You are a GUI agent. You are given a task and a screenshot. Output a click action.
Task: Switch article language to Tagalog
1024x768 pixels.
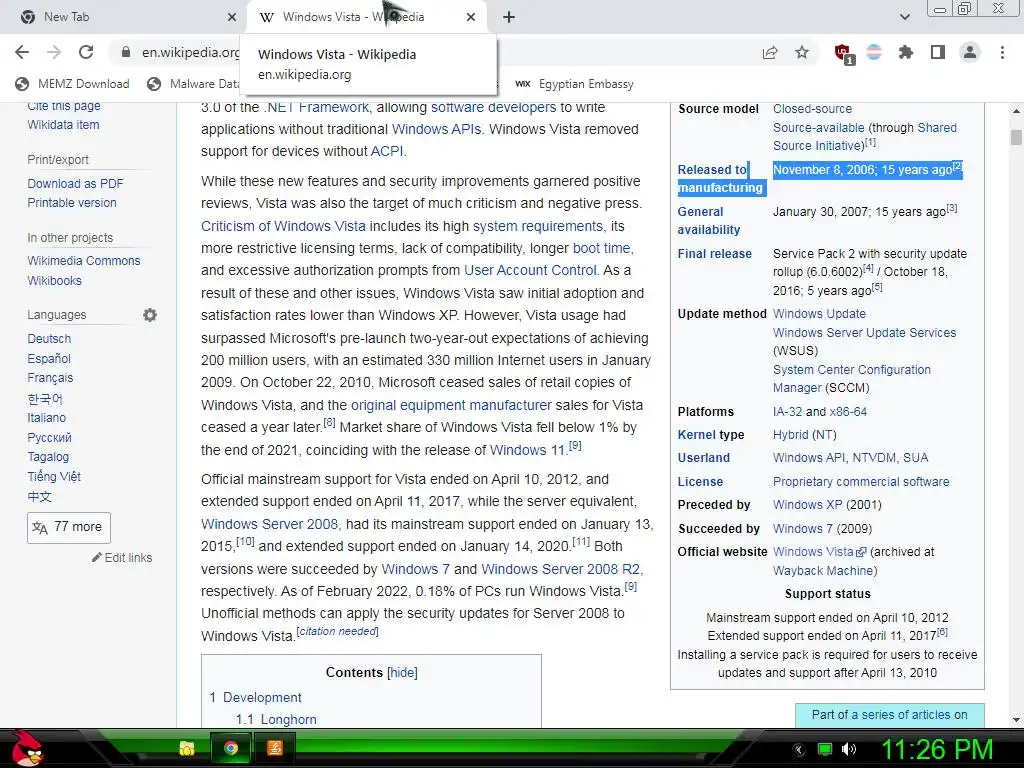click(x=48, y=456)
